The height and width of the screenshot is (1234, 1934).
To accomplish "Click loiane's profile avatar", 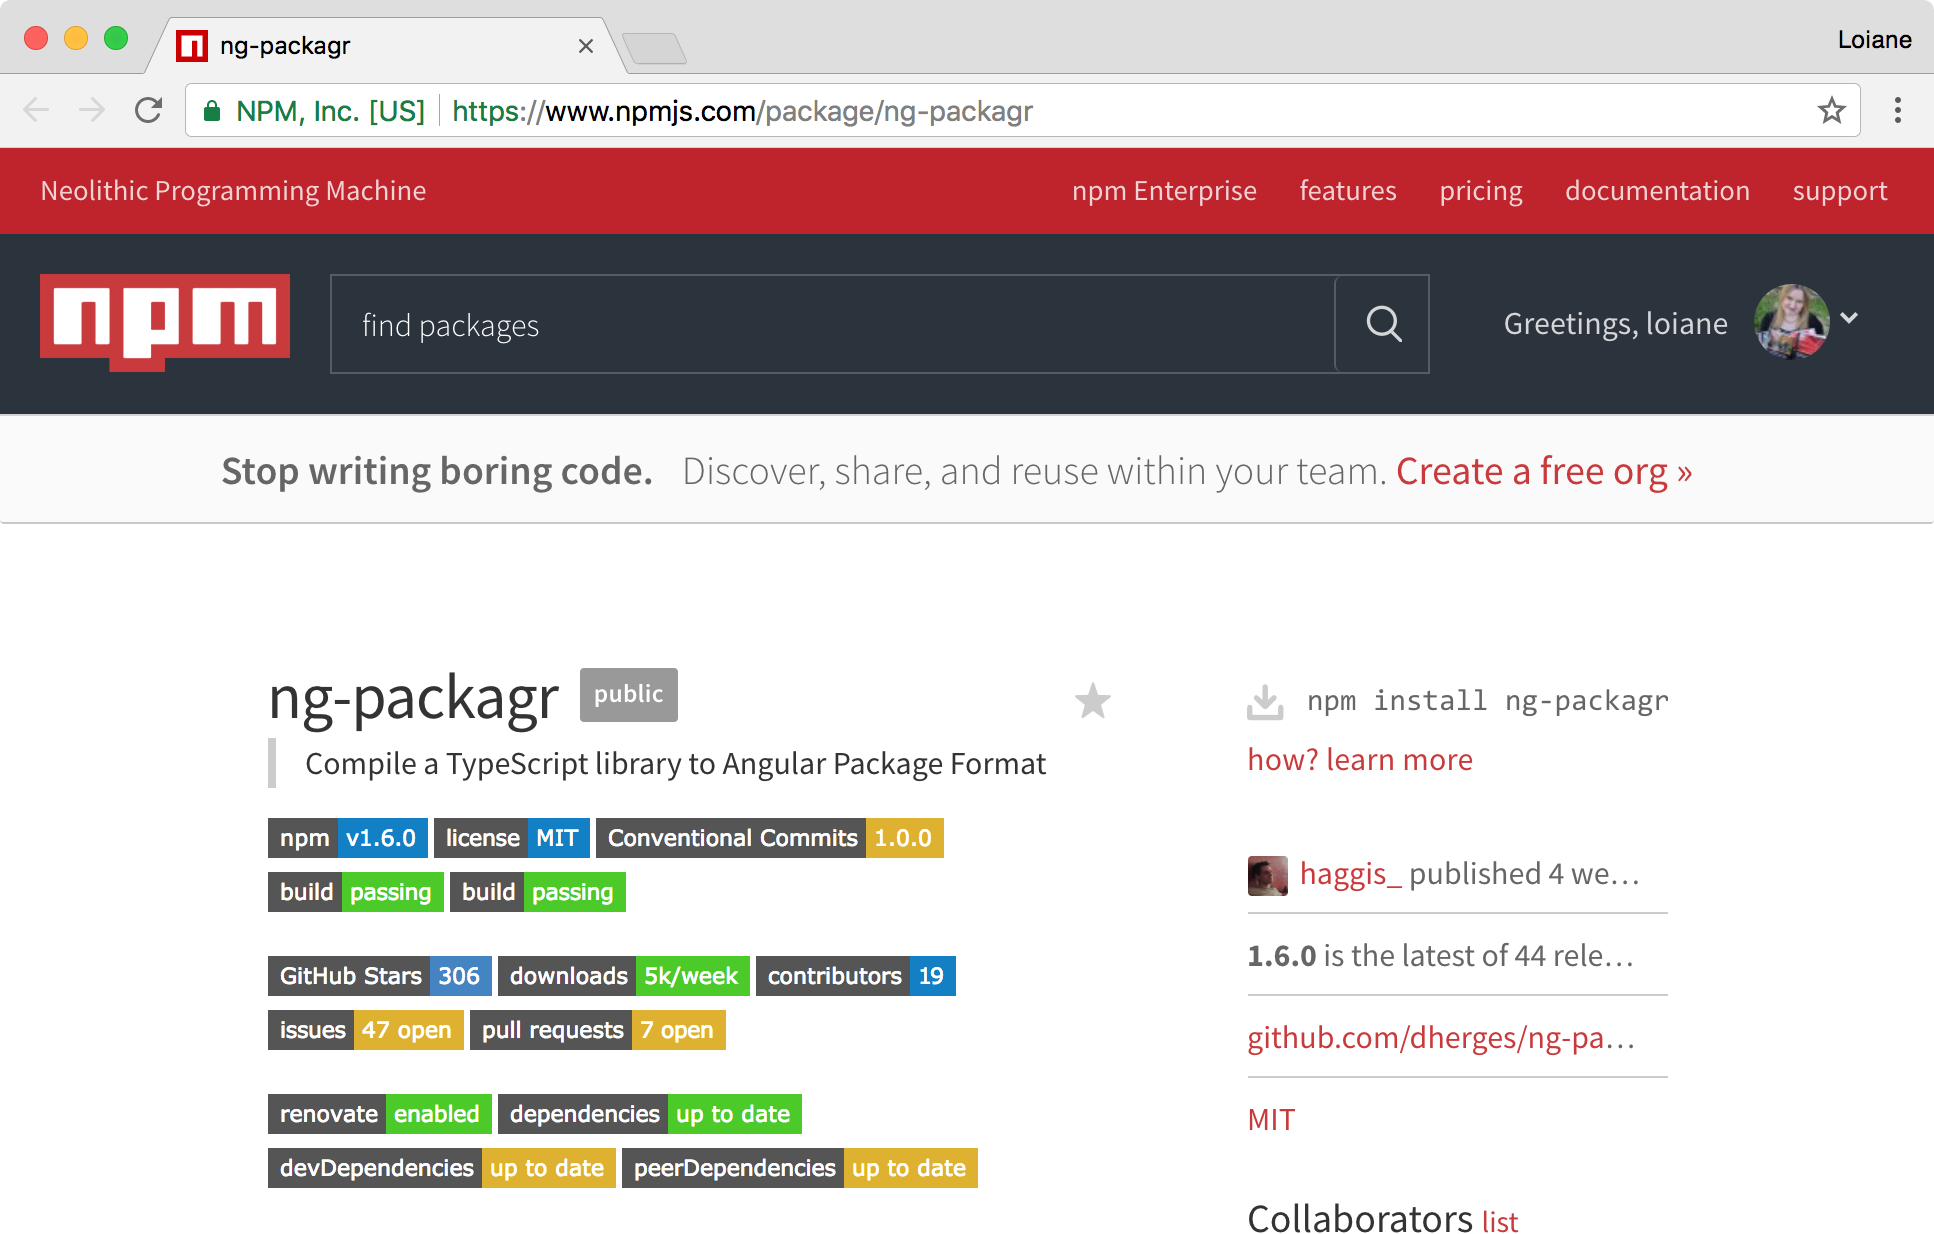I will tap(1791, 322).
